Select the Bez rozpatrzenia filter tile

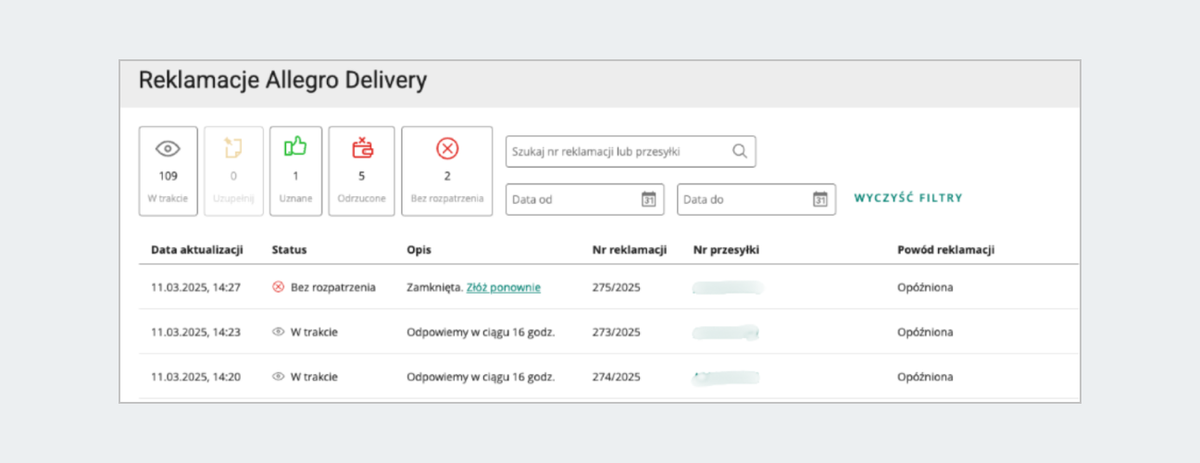[x=447, y=171]
